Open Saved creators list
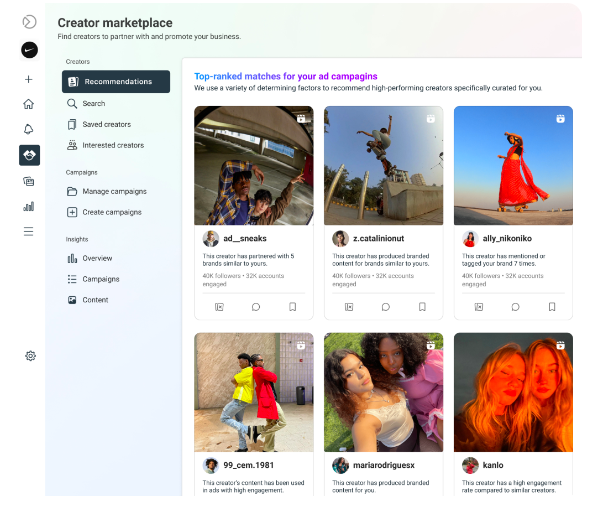Image resolution: width=614 pixels, height=520 pixels. tap(106, 124)
